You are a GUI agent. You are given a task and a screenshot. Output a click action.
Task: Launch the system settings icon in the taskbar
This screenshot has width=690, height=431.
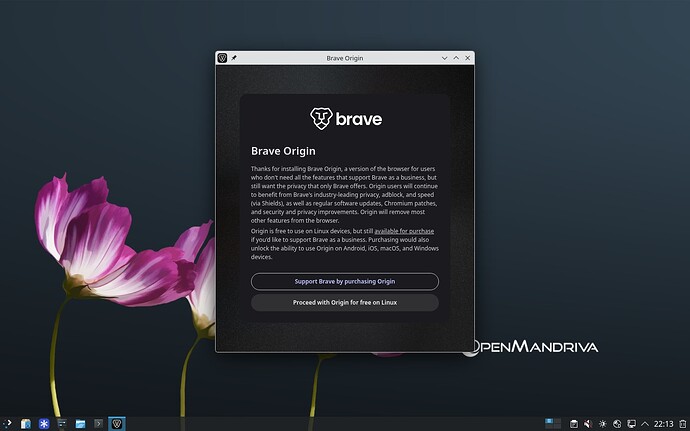coord(62,424)
